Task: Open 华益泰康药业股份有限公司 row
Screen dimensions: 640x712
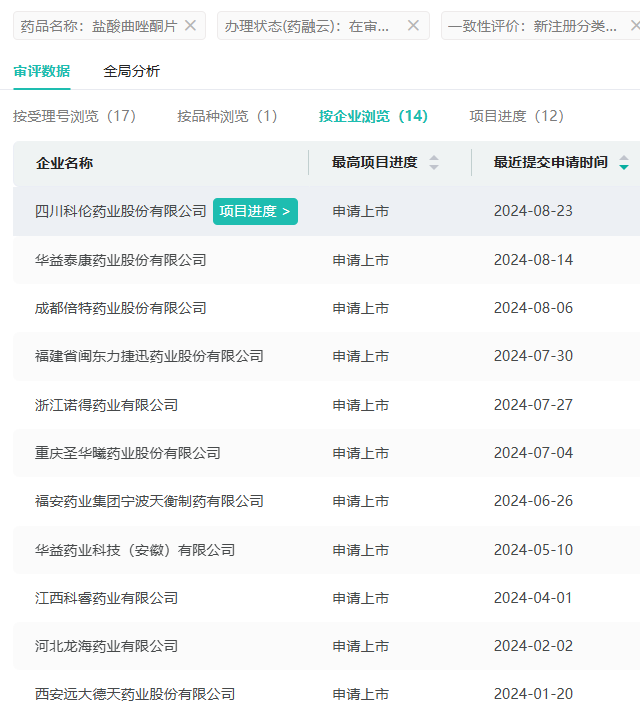Action: click(x=120, y=260)
